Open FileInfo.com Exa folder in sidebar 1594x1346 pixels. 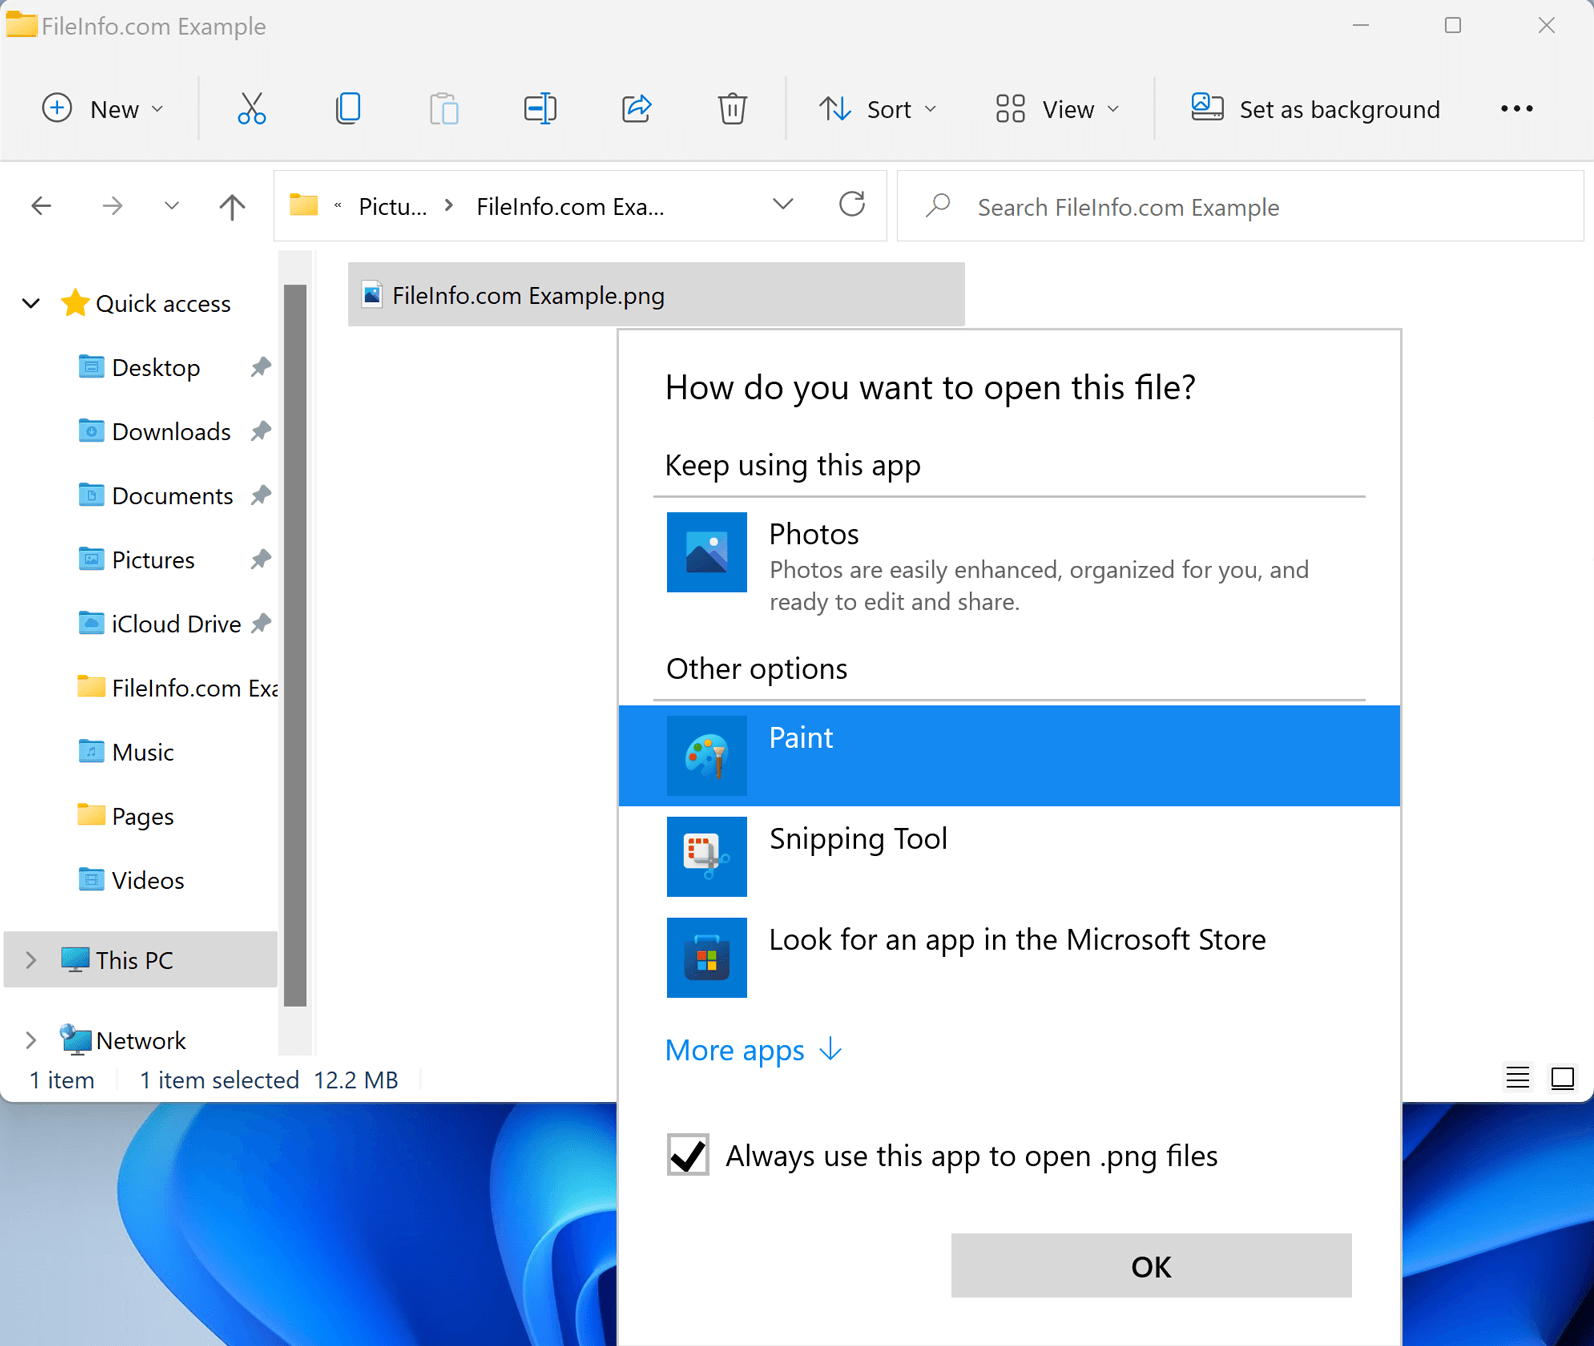tap(176, 687)
